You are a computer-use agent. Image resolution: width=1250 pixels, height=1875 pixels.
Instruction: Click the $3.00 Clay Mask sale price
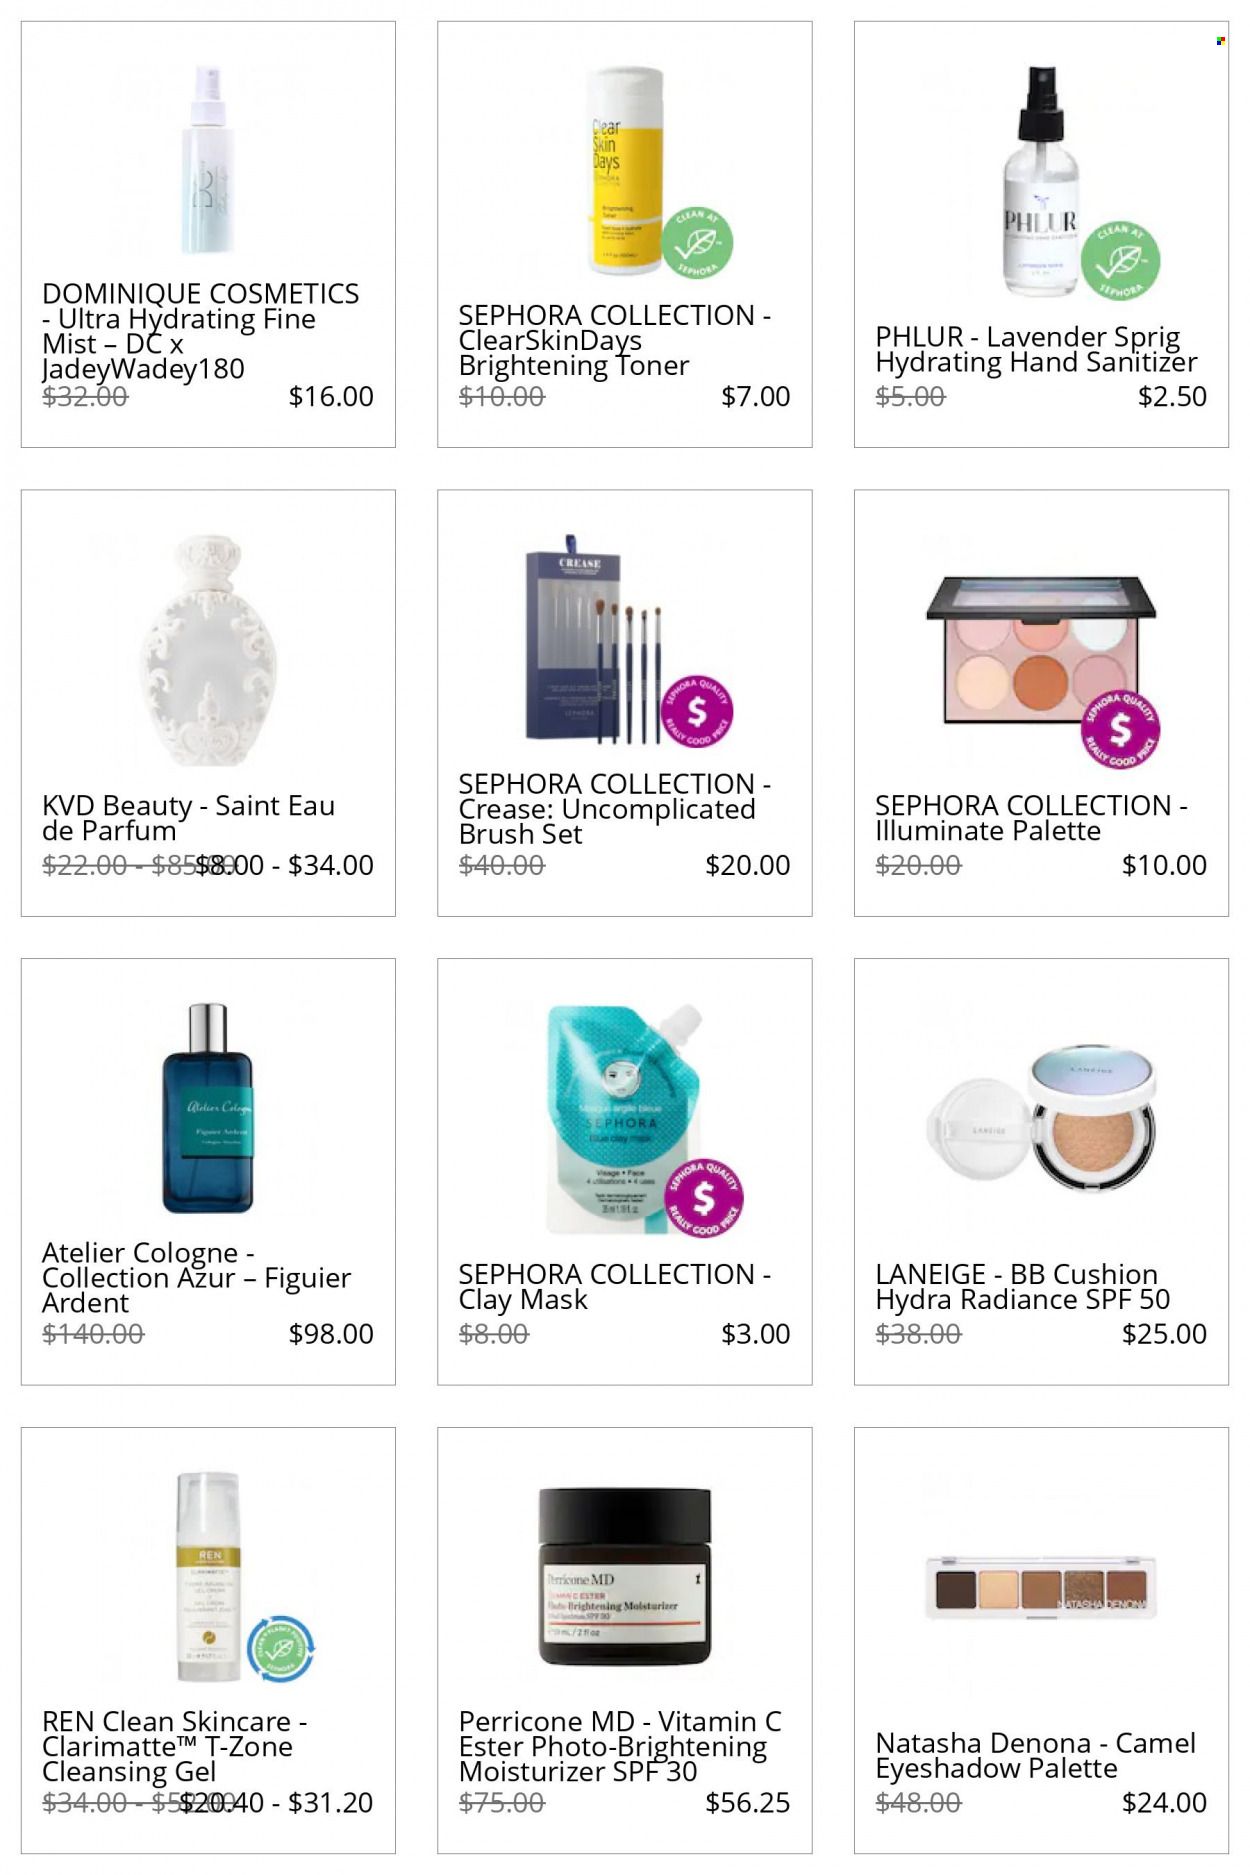(x=756, y=1333)
